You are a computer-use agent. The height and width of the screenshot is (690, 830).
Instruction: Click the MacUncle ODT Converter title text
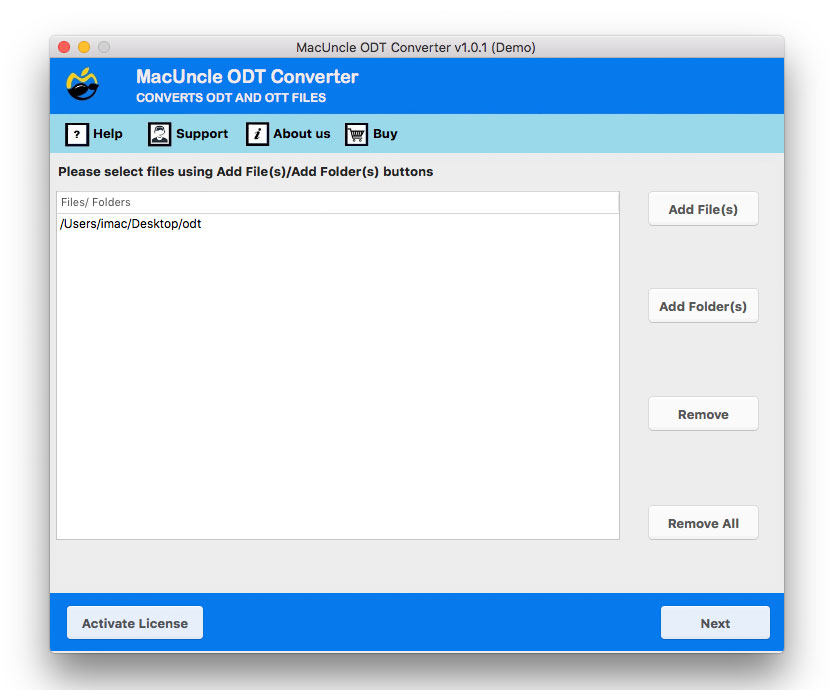point(247,76)
